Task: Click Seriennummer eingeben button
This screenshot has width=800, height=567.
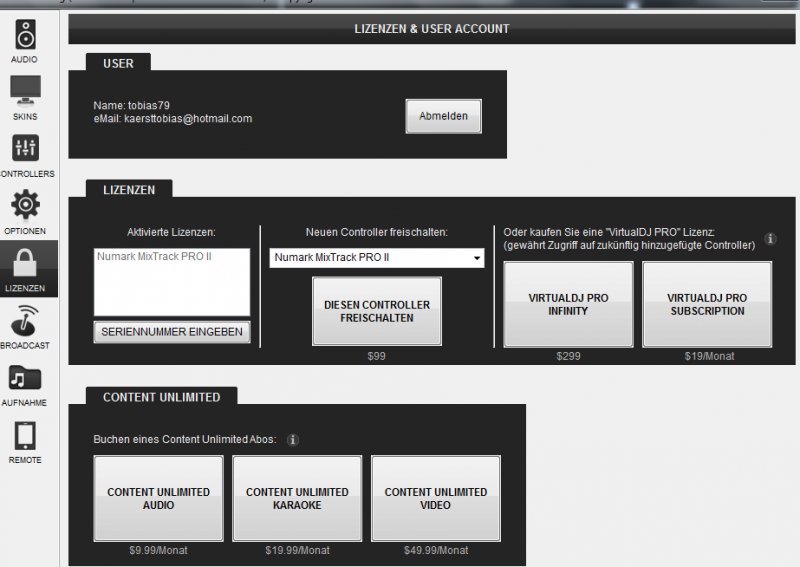Action: (172, 332)
